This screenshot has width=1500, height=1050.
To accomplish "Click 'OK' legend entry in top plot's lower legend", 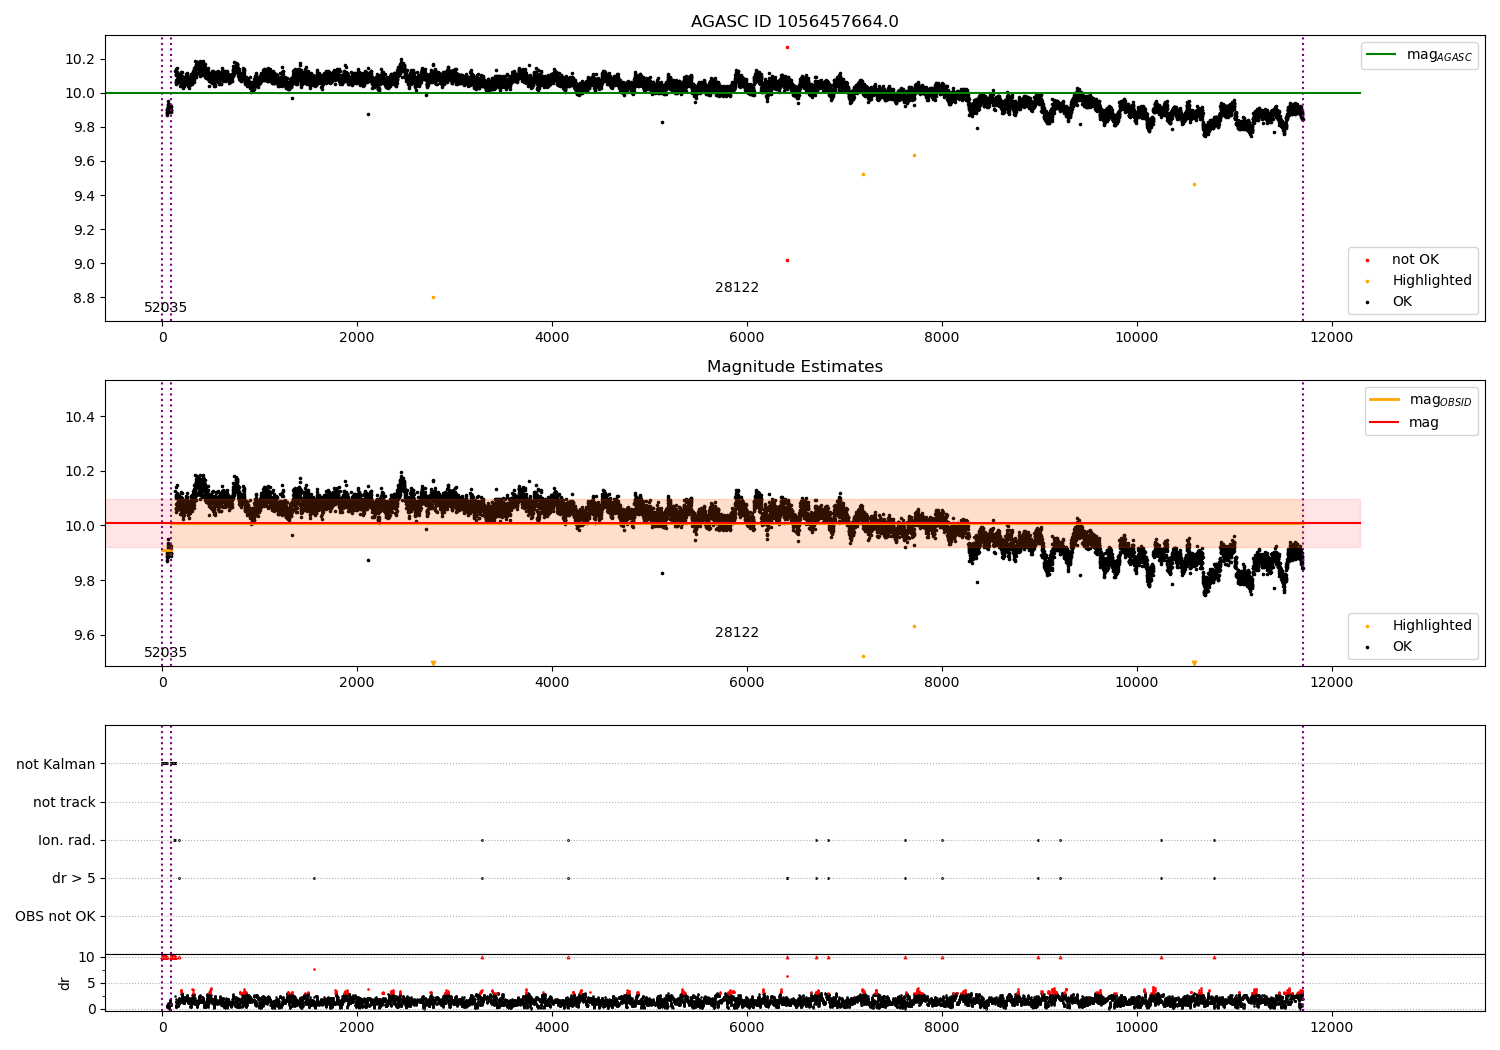I will coord(1390,302).
